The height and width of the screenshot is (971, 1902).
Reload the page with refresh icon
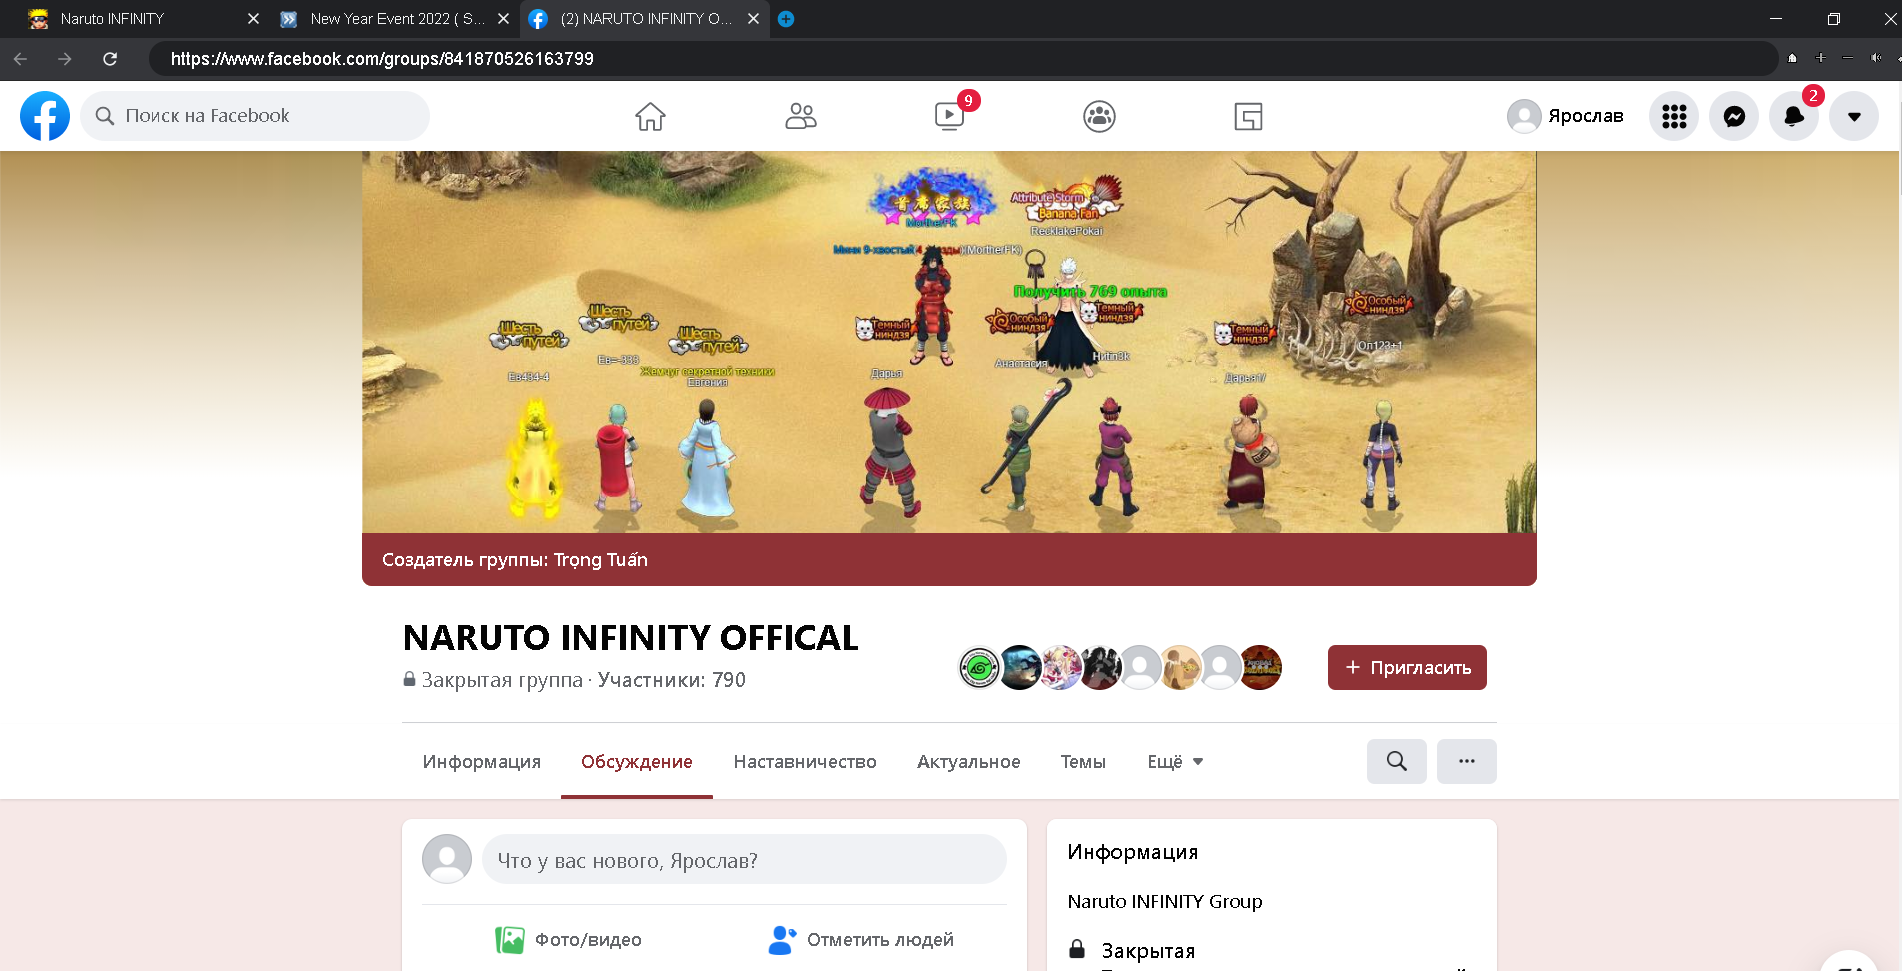[110, 59]
